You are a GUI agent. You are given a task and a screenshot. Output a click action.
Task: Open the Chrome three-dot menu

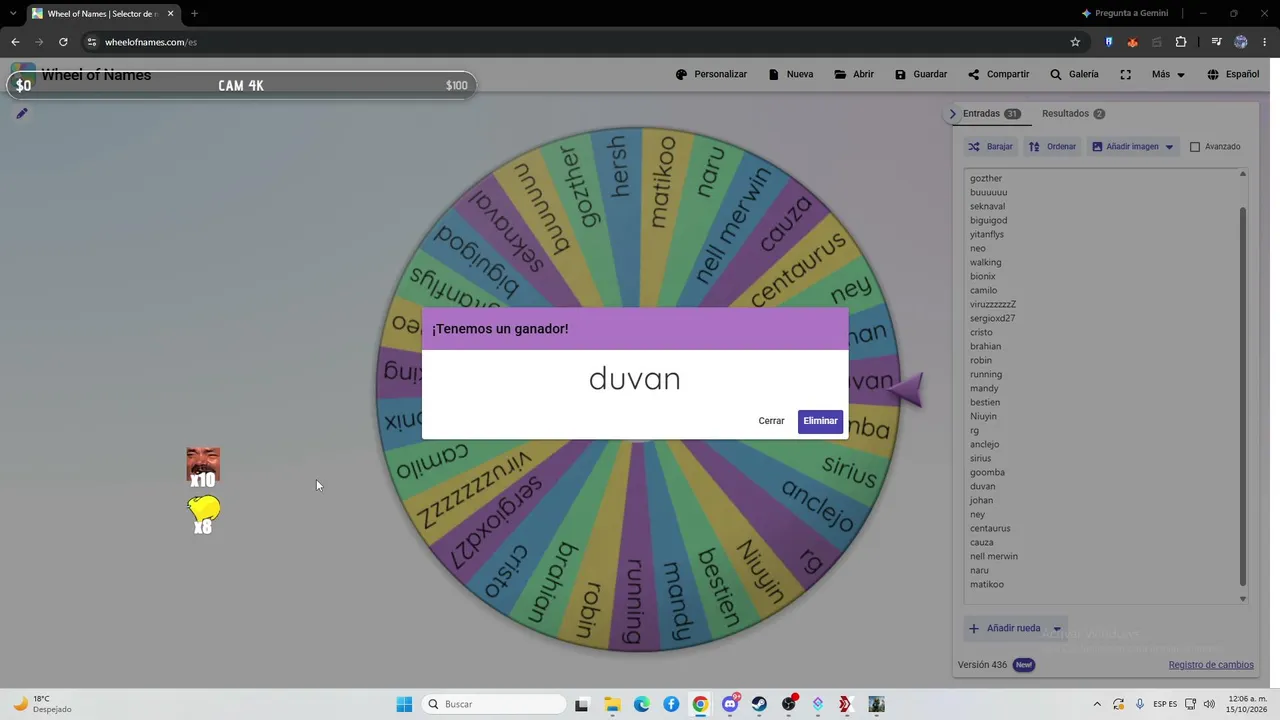click(1265, 42)
